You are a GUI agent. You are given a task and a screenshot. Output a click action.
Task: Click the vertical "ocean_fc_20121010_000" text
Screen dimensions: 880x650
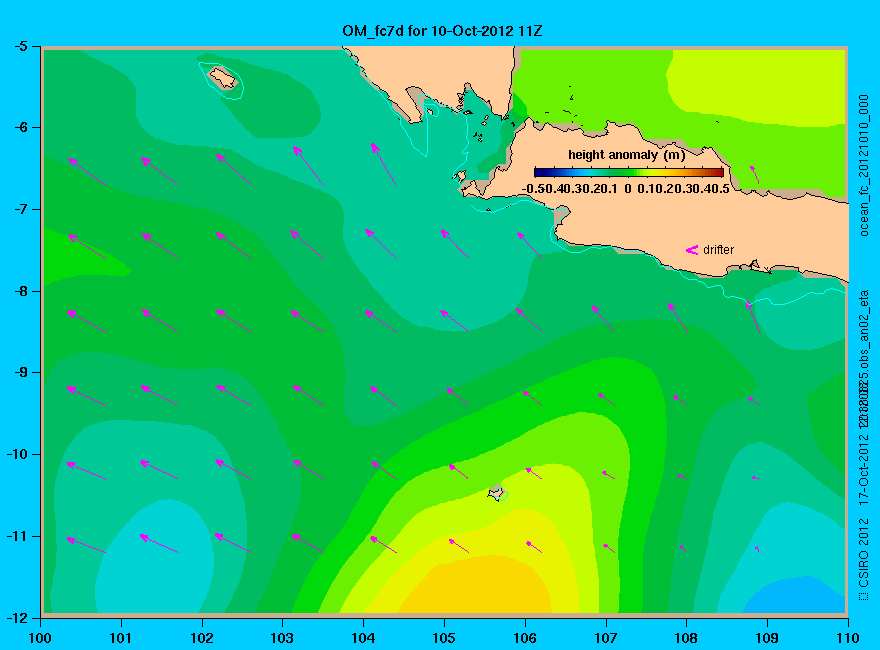point(864,166)
